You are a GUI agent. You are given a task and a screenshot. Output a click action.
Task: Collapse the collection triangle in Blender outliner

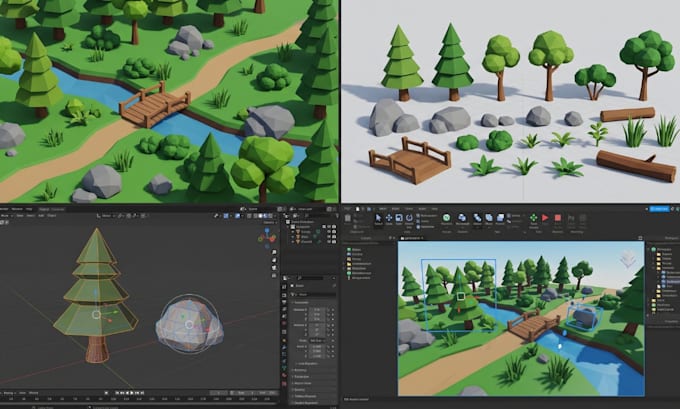point(288,226)
